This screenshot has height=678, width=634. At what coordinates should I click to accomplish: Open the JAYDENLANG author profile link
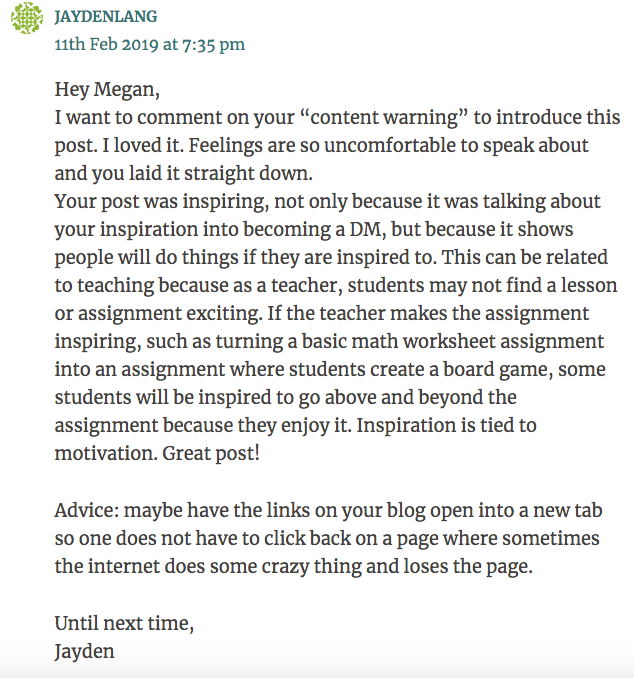[106, 17]
